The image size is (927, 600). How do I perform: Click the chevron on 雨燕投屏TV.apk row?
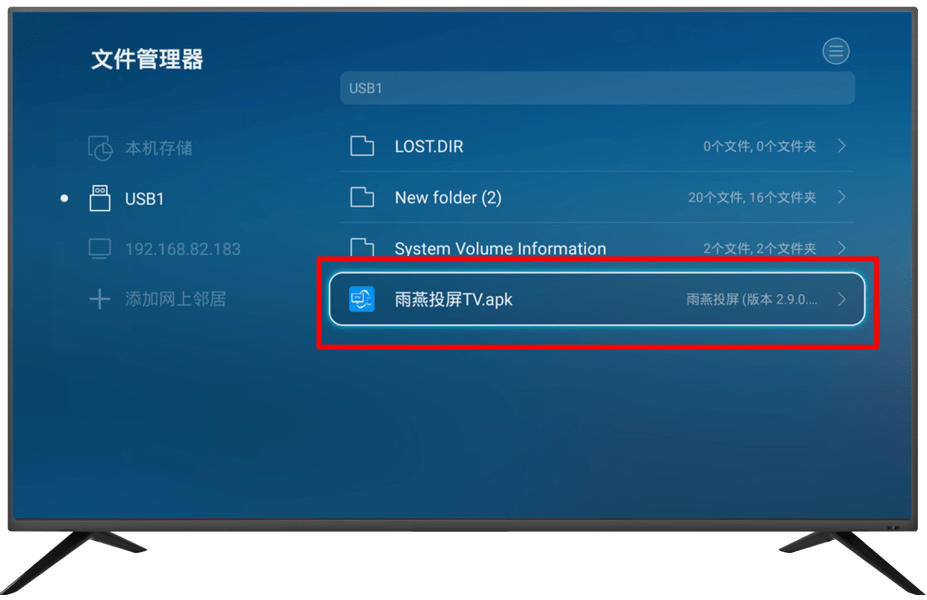click(x=842, y=299)
